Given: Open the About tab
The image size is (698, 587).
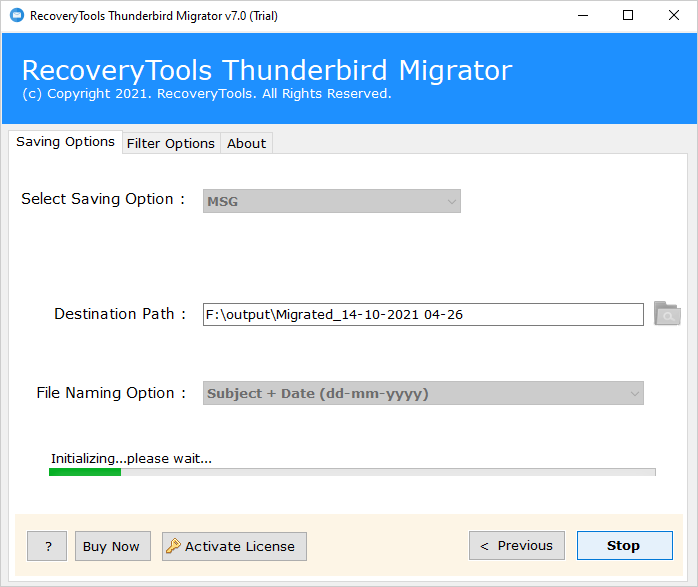Looking at the screenshot, I should 246,143.
